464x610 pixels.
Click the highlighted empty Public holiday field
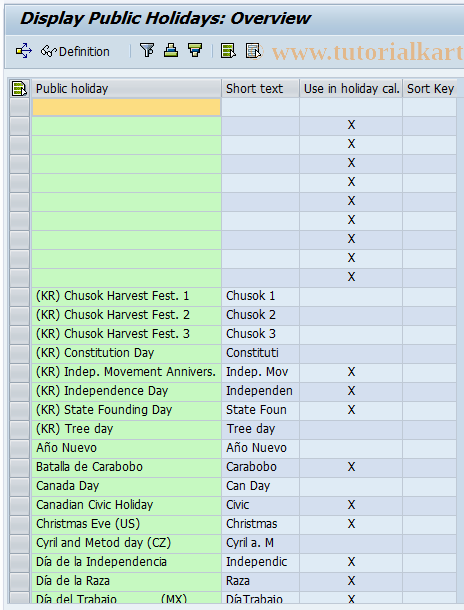point(126,107)
